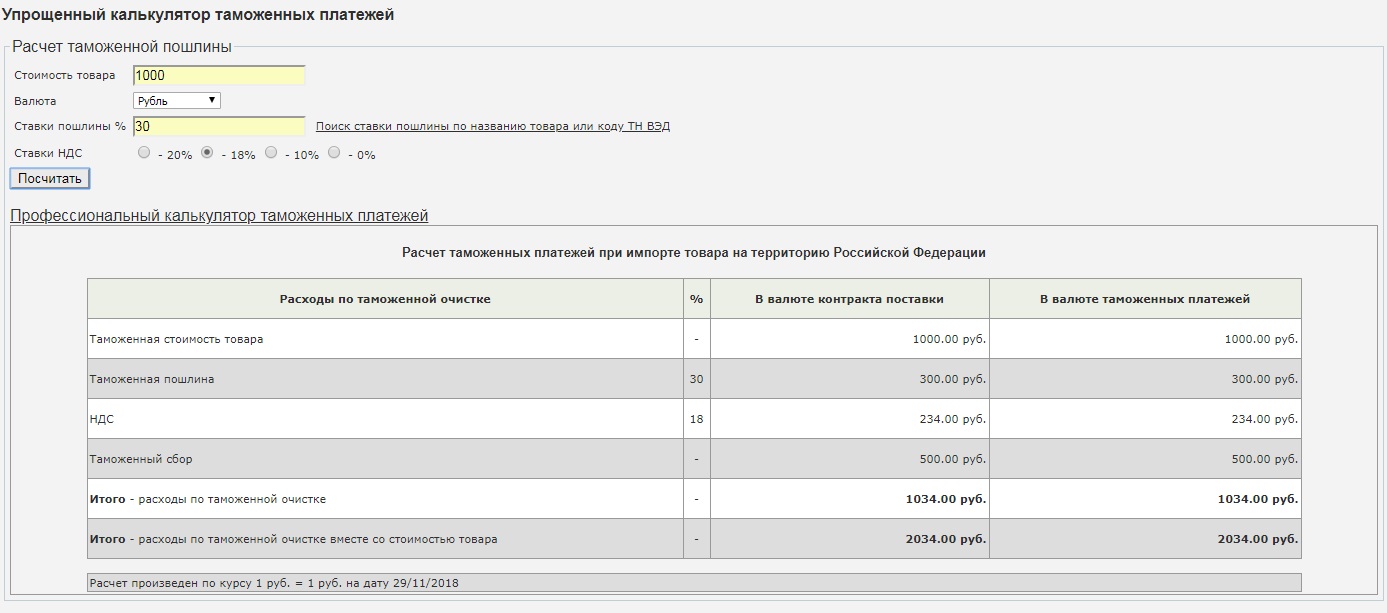Click the В валюте таможенных платежей header
This screenshot has width=1387, height=613.
[x=1145, y=299]
